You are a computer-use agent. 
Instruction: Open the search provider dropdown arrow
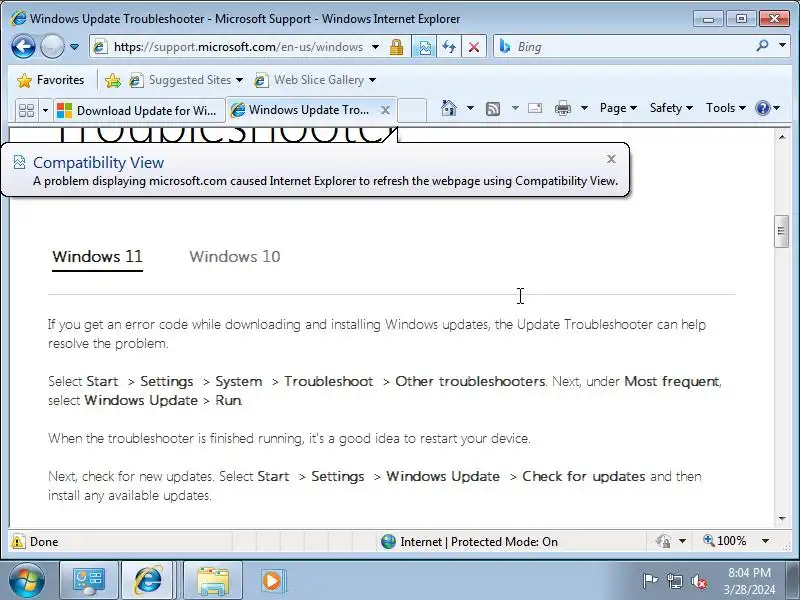(782, 46)
